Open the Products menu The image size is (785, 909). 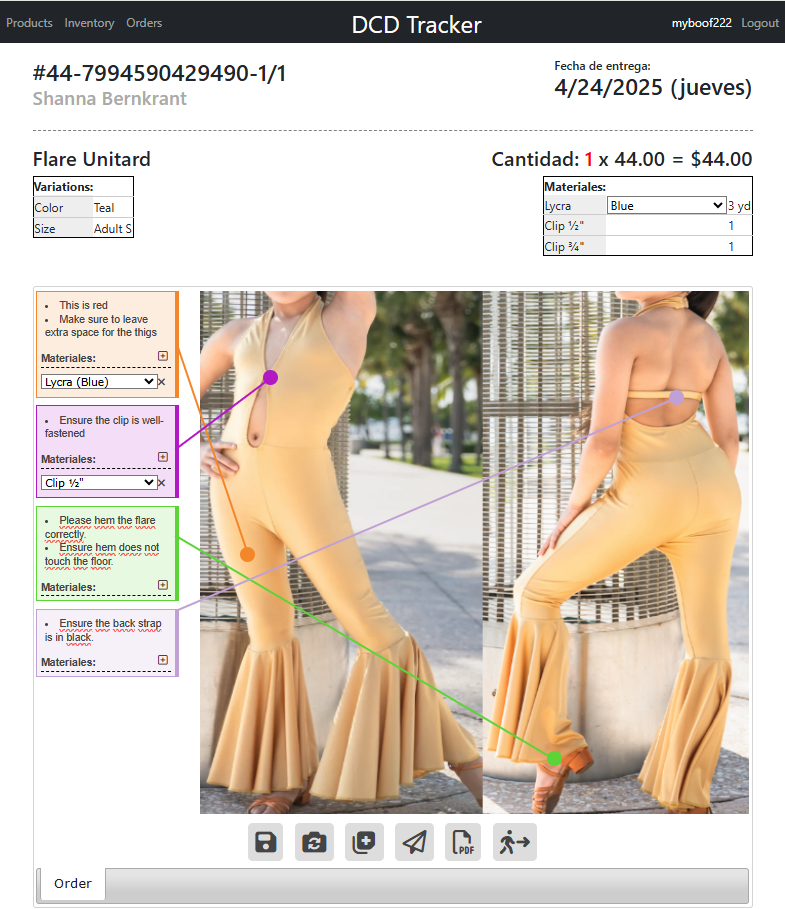coord(29,23)
